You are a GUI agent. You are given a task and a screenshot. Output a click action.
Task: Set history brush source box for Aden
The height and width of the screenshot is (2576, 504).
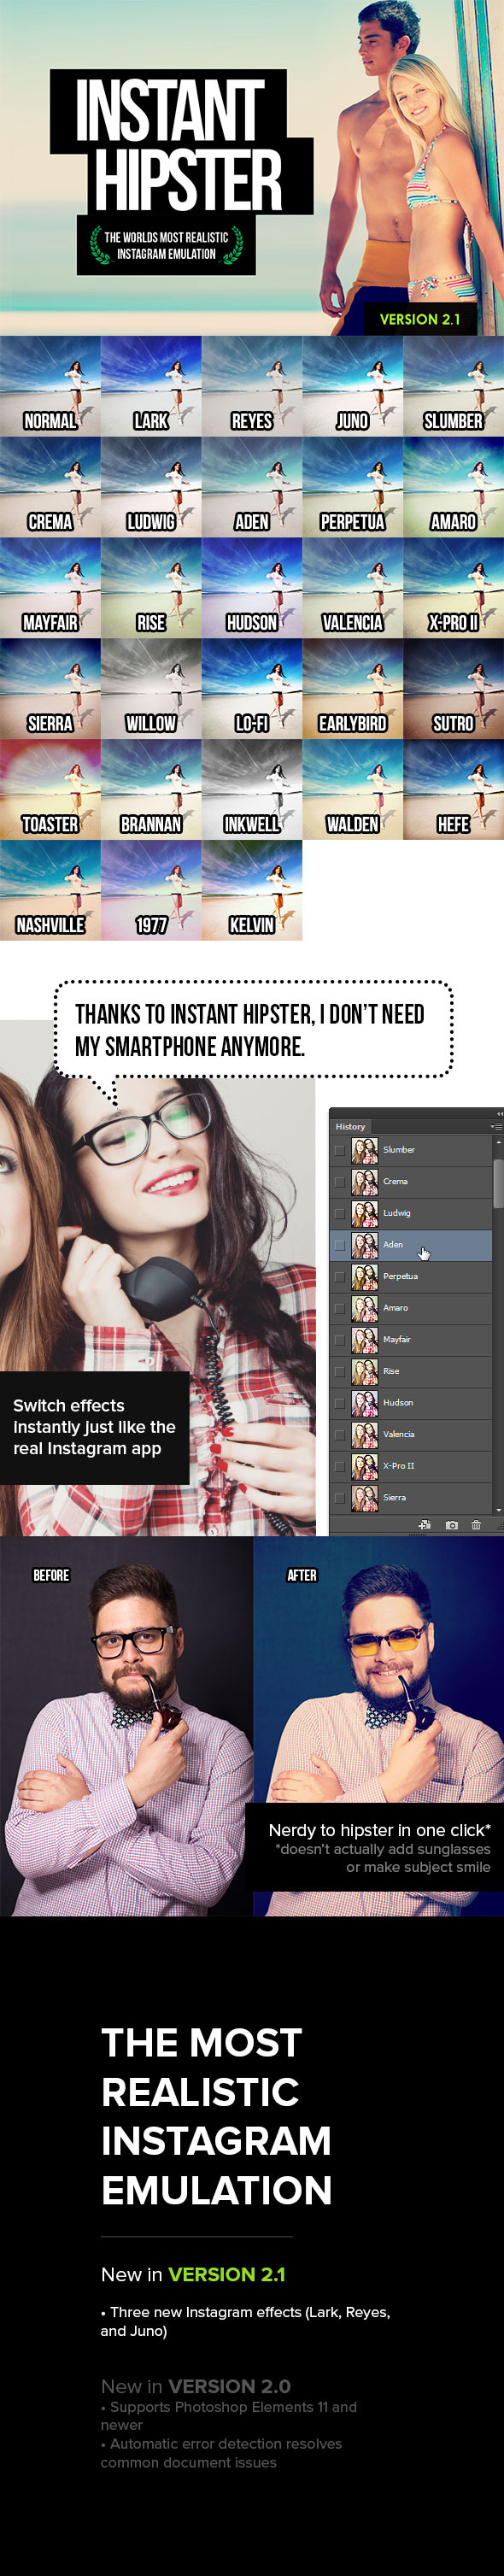[x=340, y=1245]
